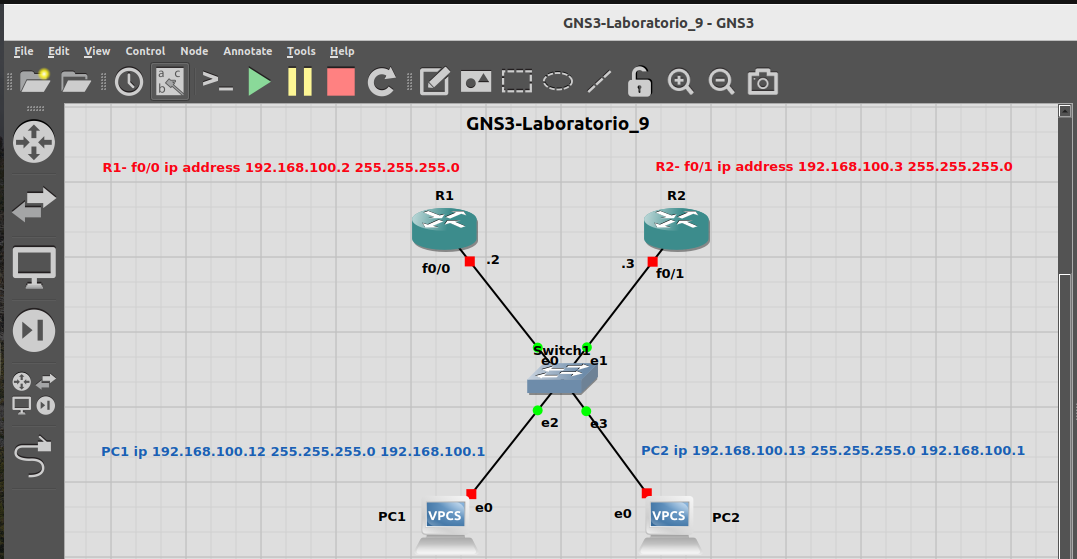
Task: Select the R2 router node
Action: pyautogui.click(x=677, y=229)
